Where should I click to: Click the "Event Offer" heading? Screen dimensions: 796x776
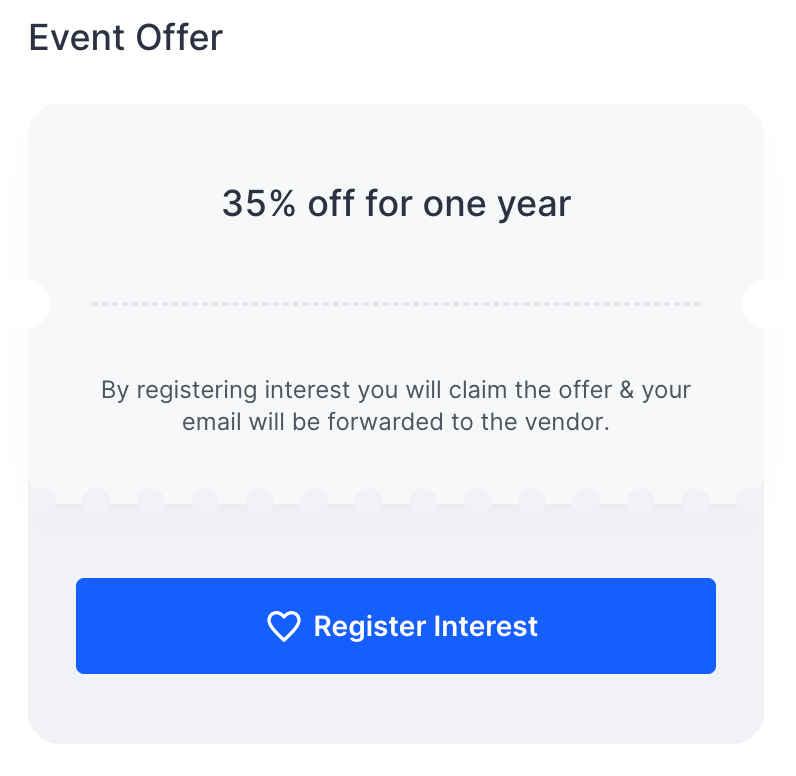pyautogui.click(x=126, y=38)
